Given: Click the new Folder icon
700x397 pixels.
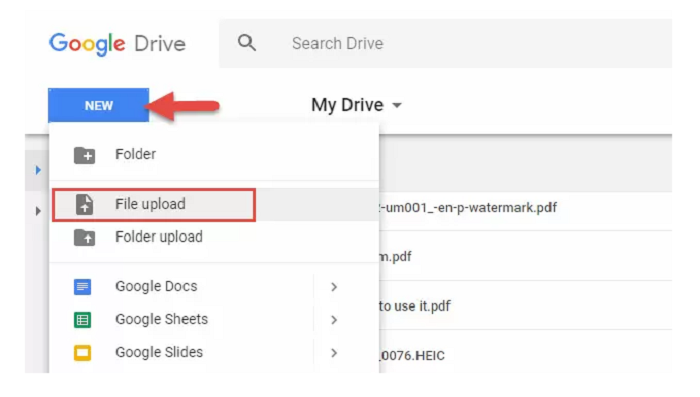Looking at the screenshot, I should coord(84,155).
